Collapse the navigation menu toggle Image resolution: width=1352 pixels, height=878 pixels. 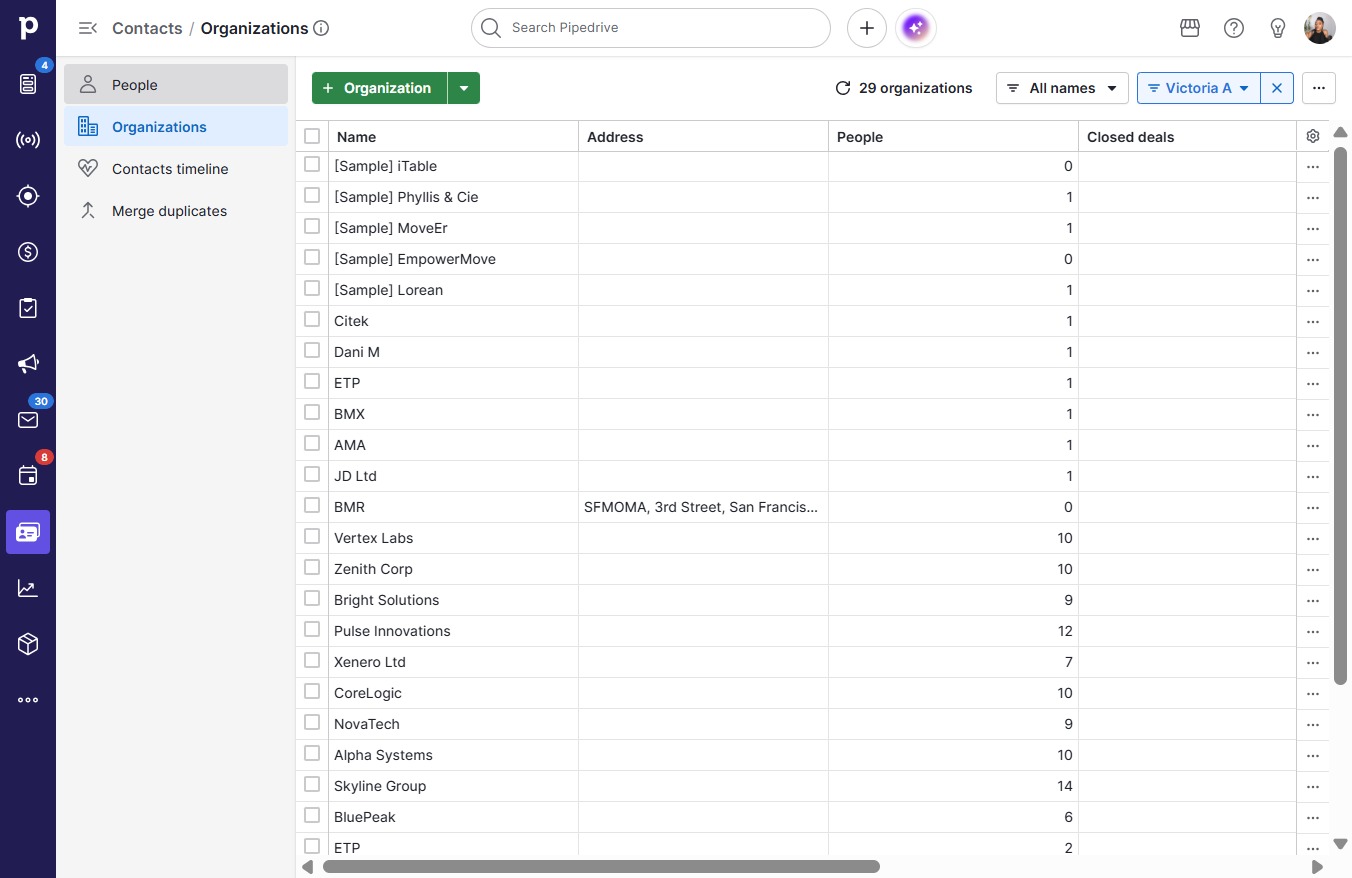tap(88, 28)
